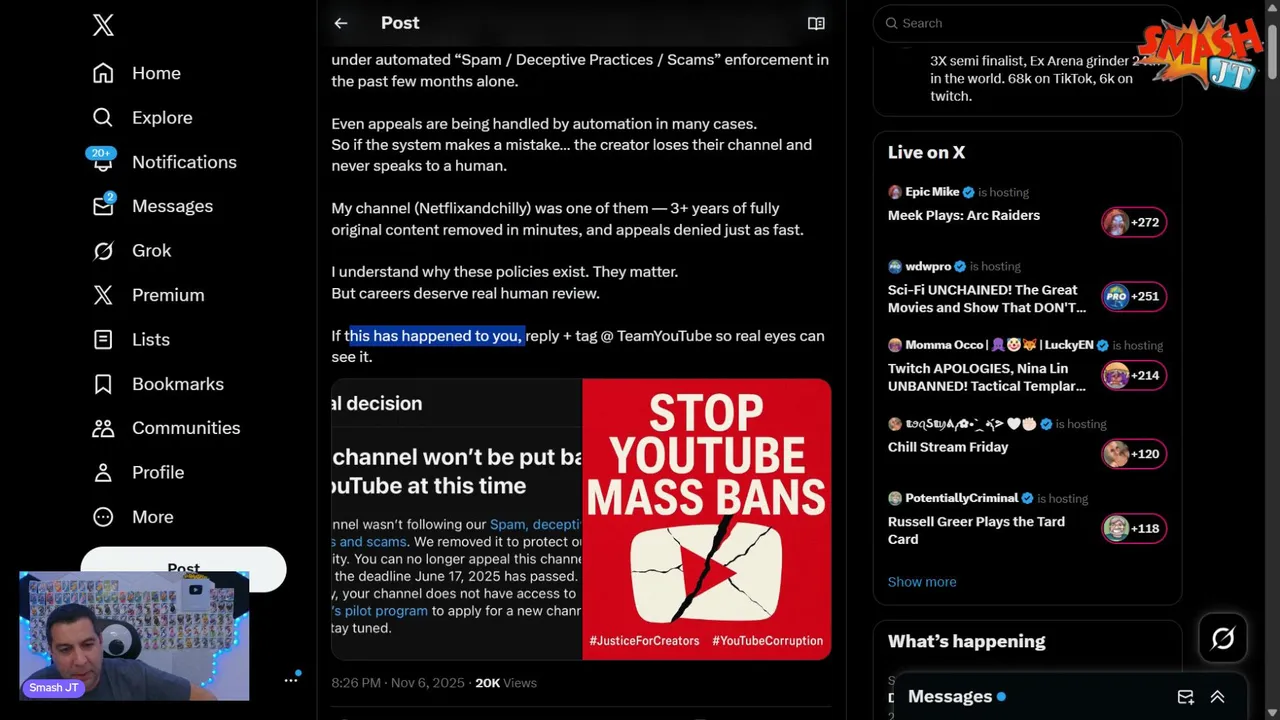Open Sci-Fi UNCHAINED stream

click(987, 299)
